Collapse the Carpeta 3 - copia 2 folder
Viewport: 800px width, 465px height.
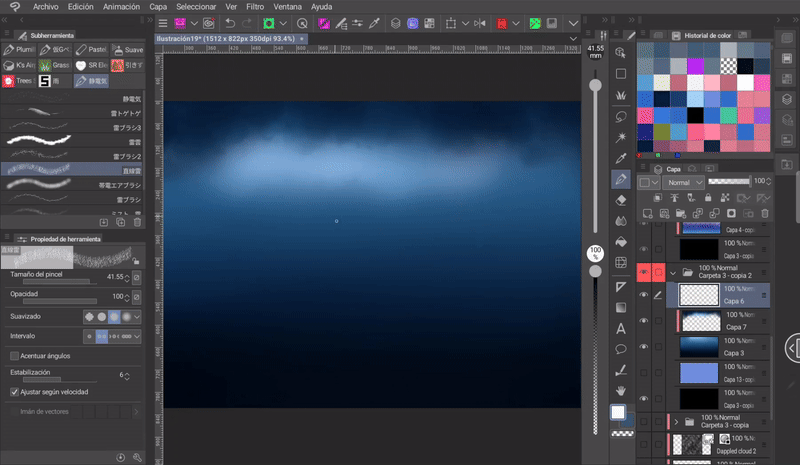(673, 273)
